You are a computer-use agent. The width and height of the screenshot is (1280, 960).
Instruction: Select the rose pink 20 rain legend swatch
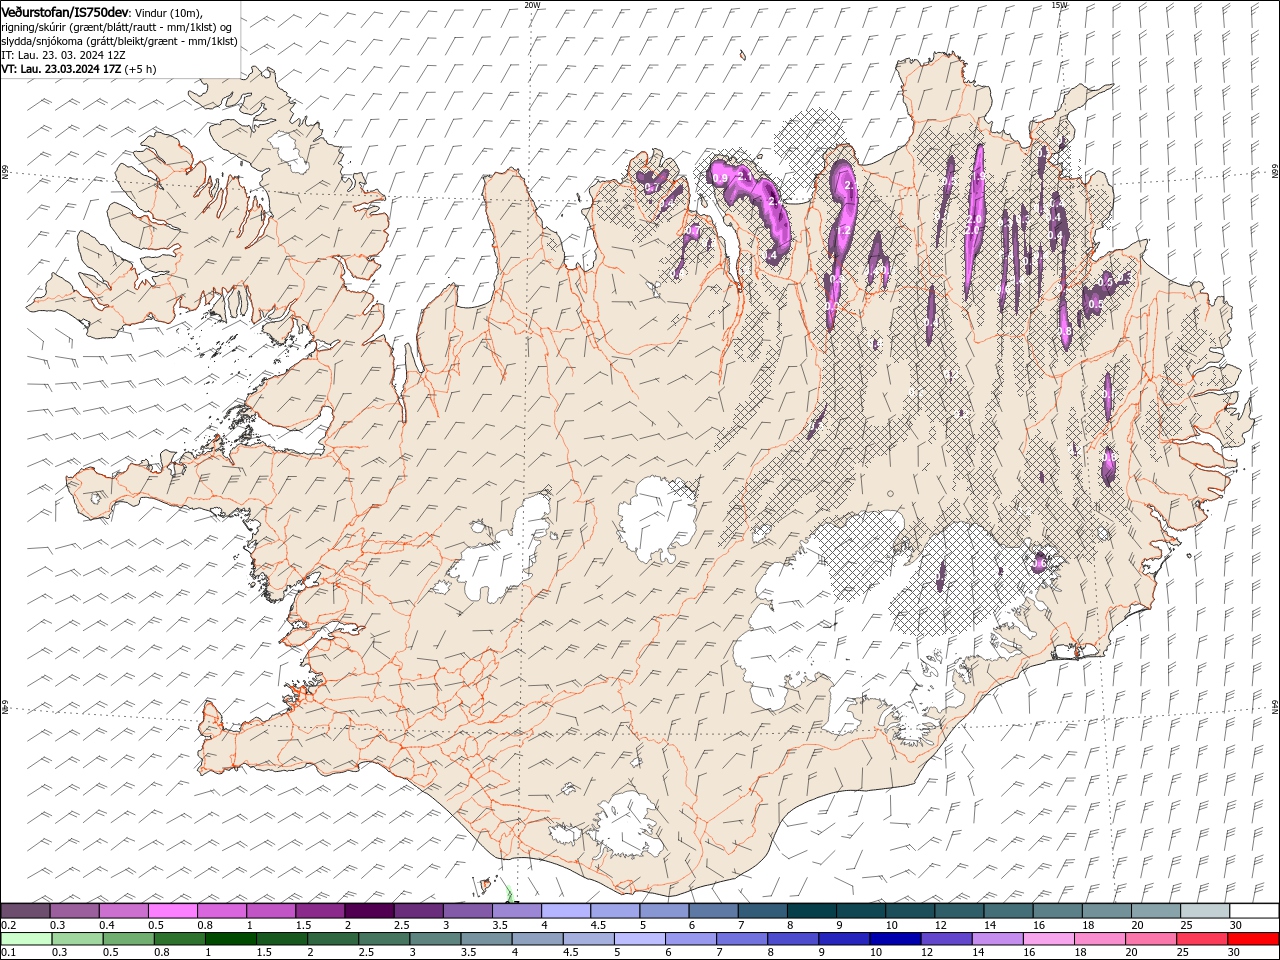(x=1152, y=939)
